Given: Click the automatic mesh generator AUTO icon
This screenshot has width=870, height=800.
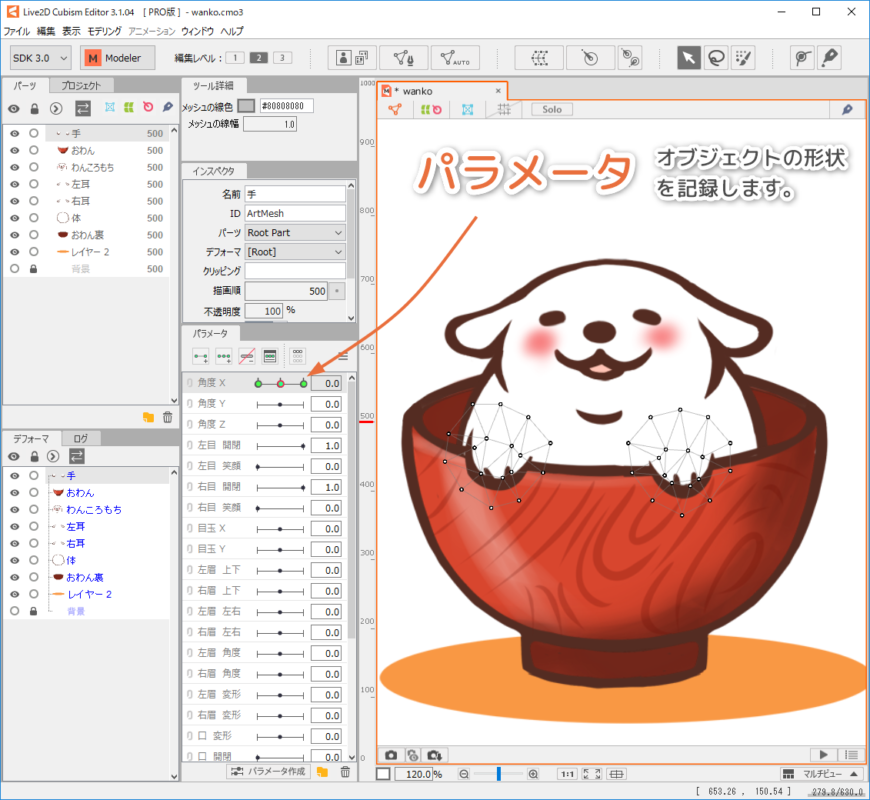Looking at the screenshot, I should click(454, 58).
